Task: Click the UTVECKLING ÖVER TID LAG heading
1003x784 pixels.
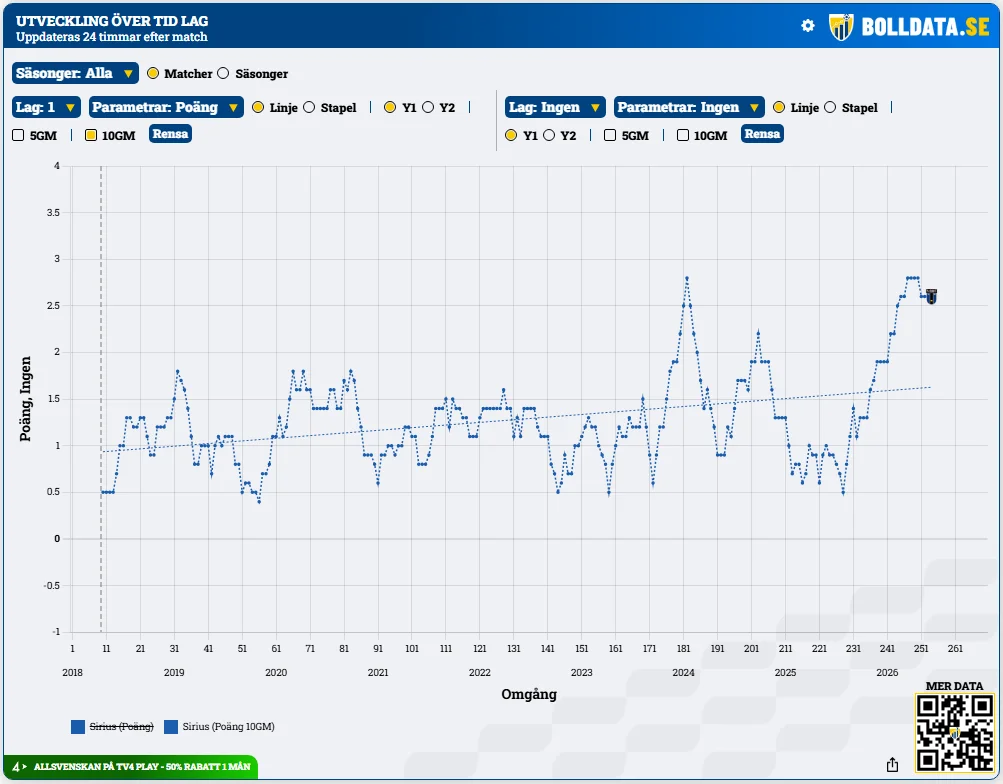Action: coord(112,20)
